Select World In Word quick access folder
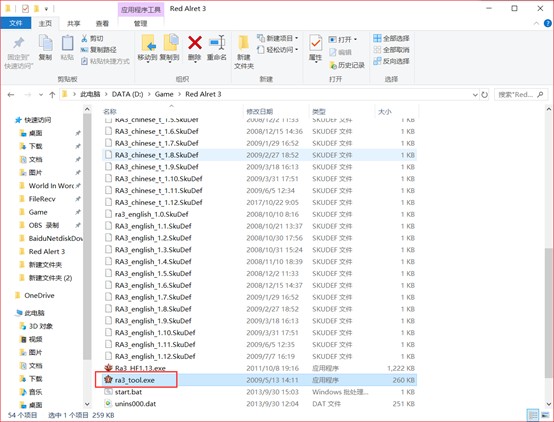This screenshot has width=554, height=422. [x=51, y=186]
